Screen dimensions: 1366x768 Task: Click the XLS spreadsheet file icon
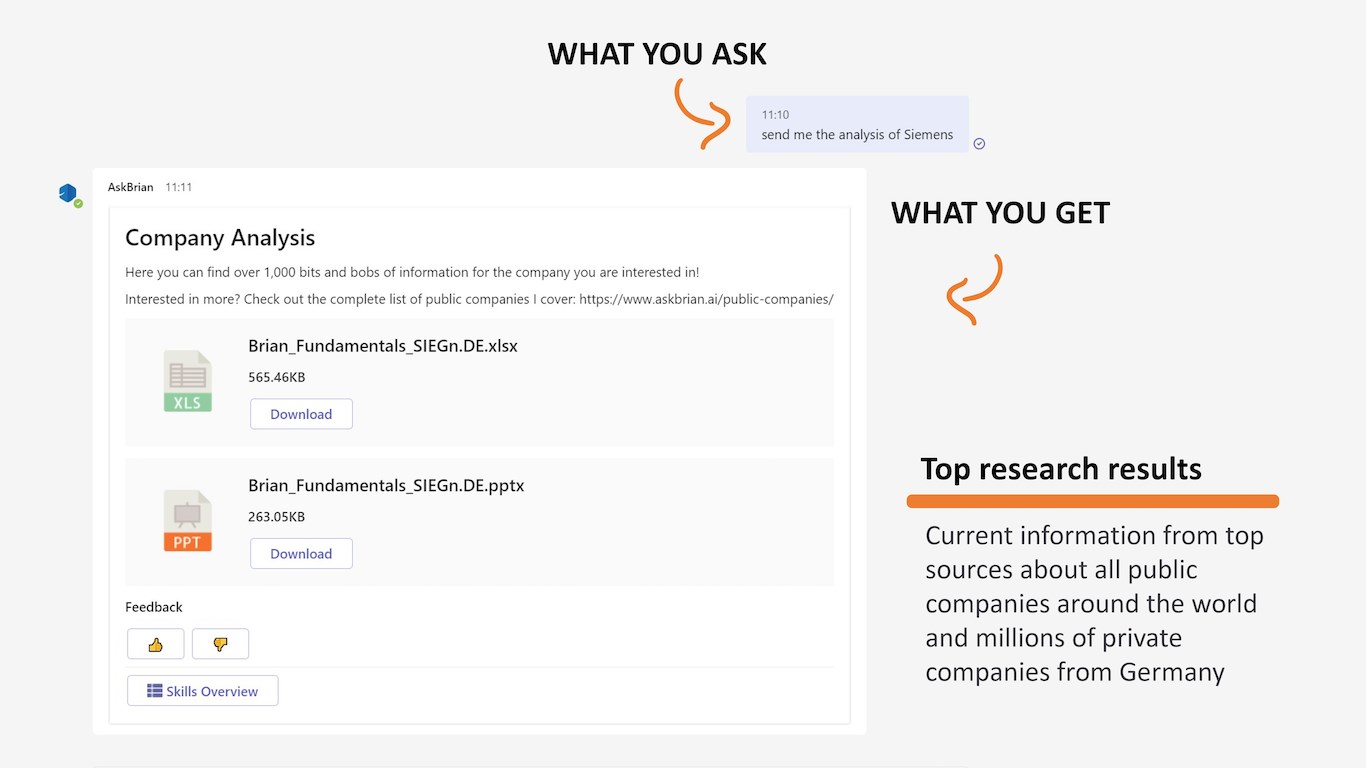187,381
